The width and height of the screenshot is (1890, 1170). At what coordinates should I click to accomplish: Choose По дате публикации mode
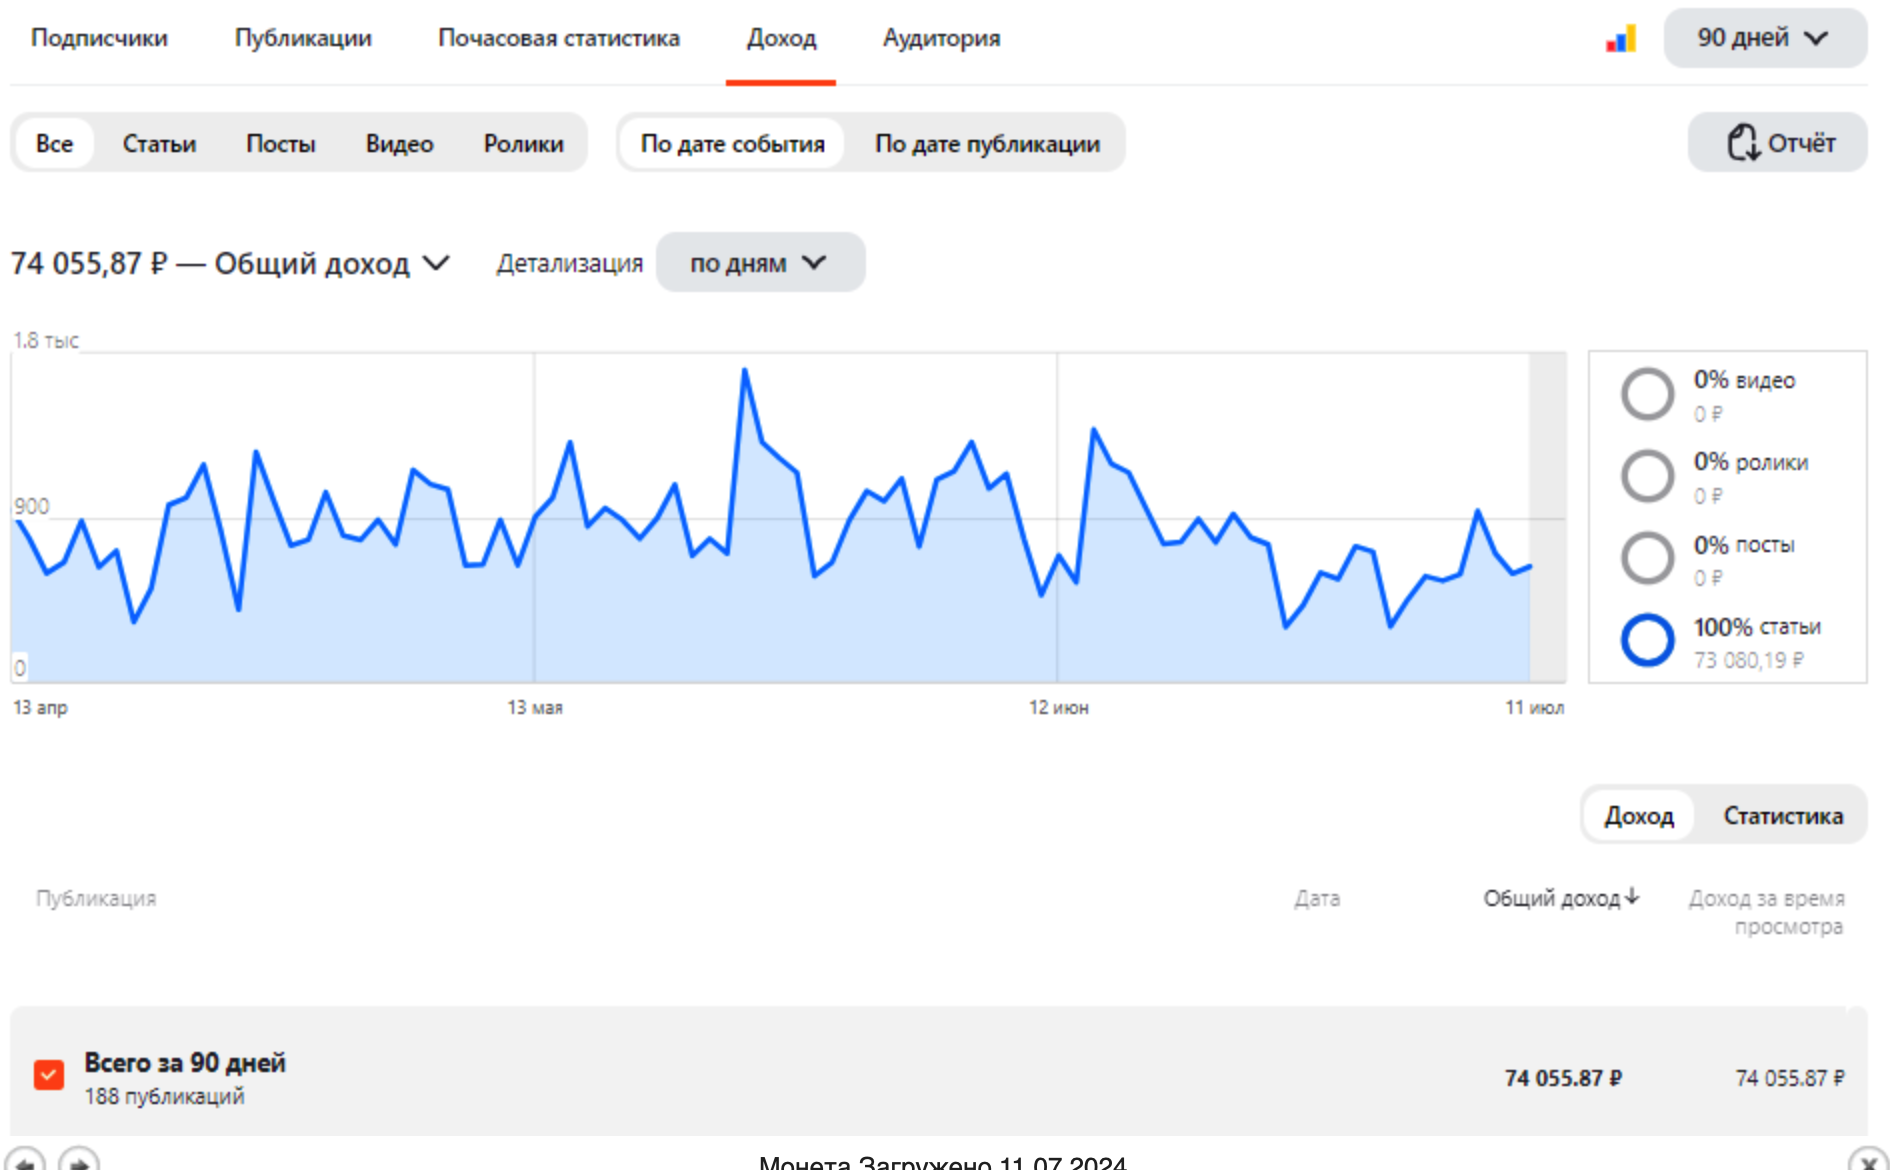pos(987,143)
